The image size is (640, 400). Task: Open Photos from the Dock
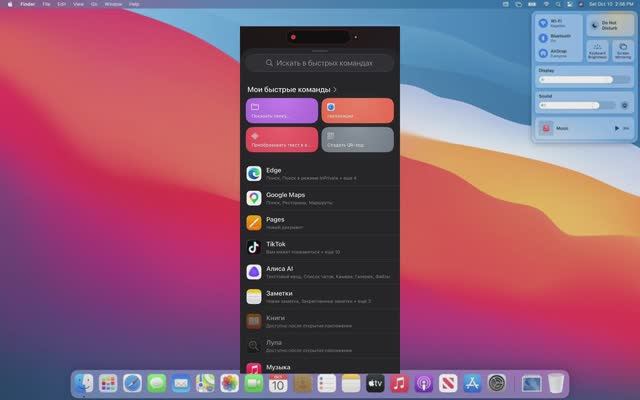point(229,384)
